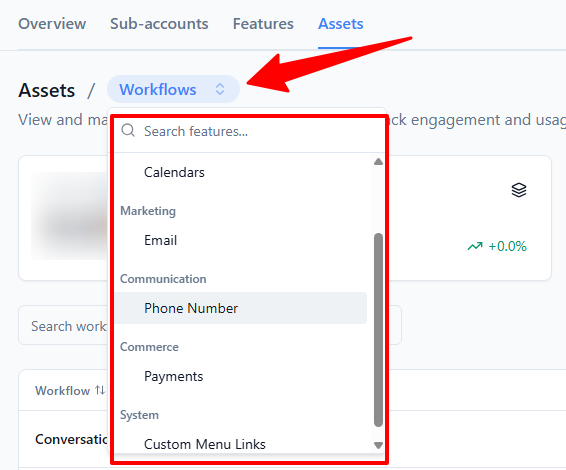This screenshot has height=470, width=566.
Task: Click the magnifier icon in features search
Action: coord(128,131)
